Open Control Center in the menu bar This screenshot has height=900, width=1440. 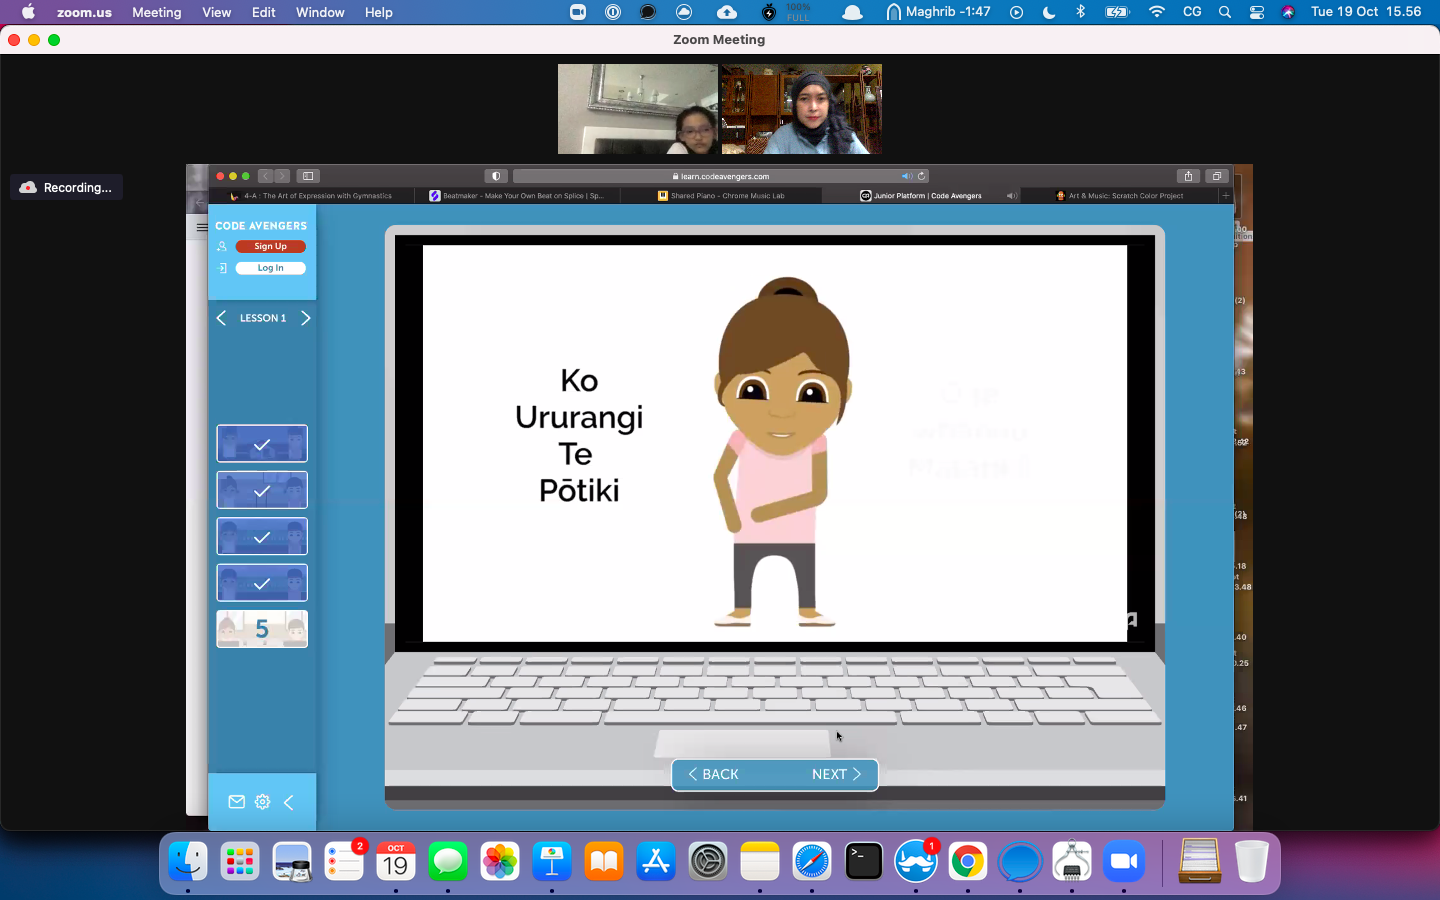coord(1257,12)
